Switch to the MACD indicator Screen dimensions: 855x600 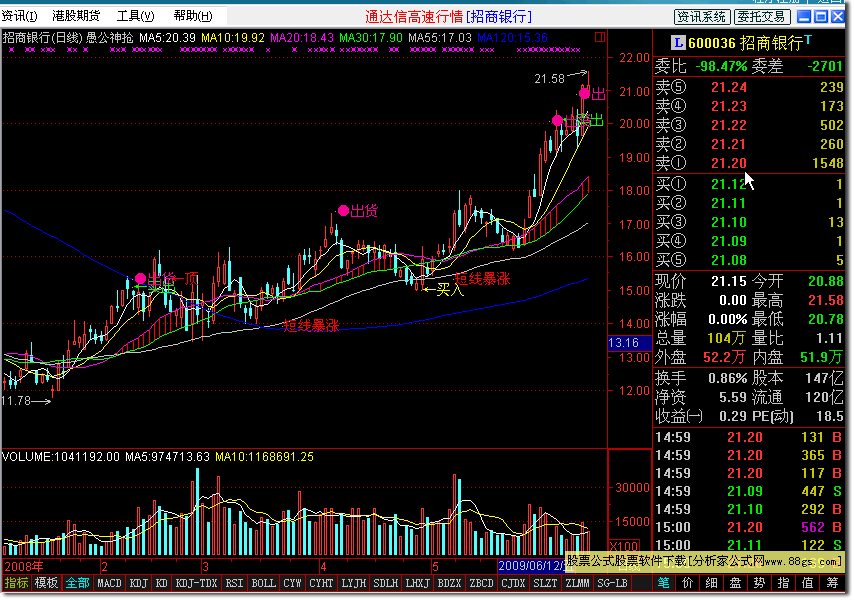pos(109,583)
